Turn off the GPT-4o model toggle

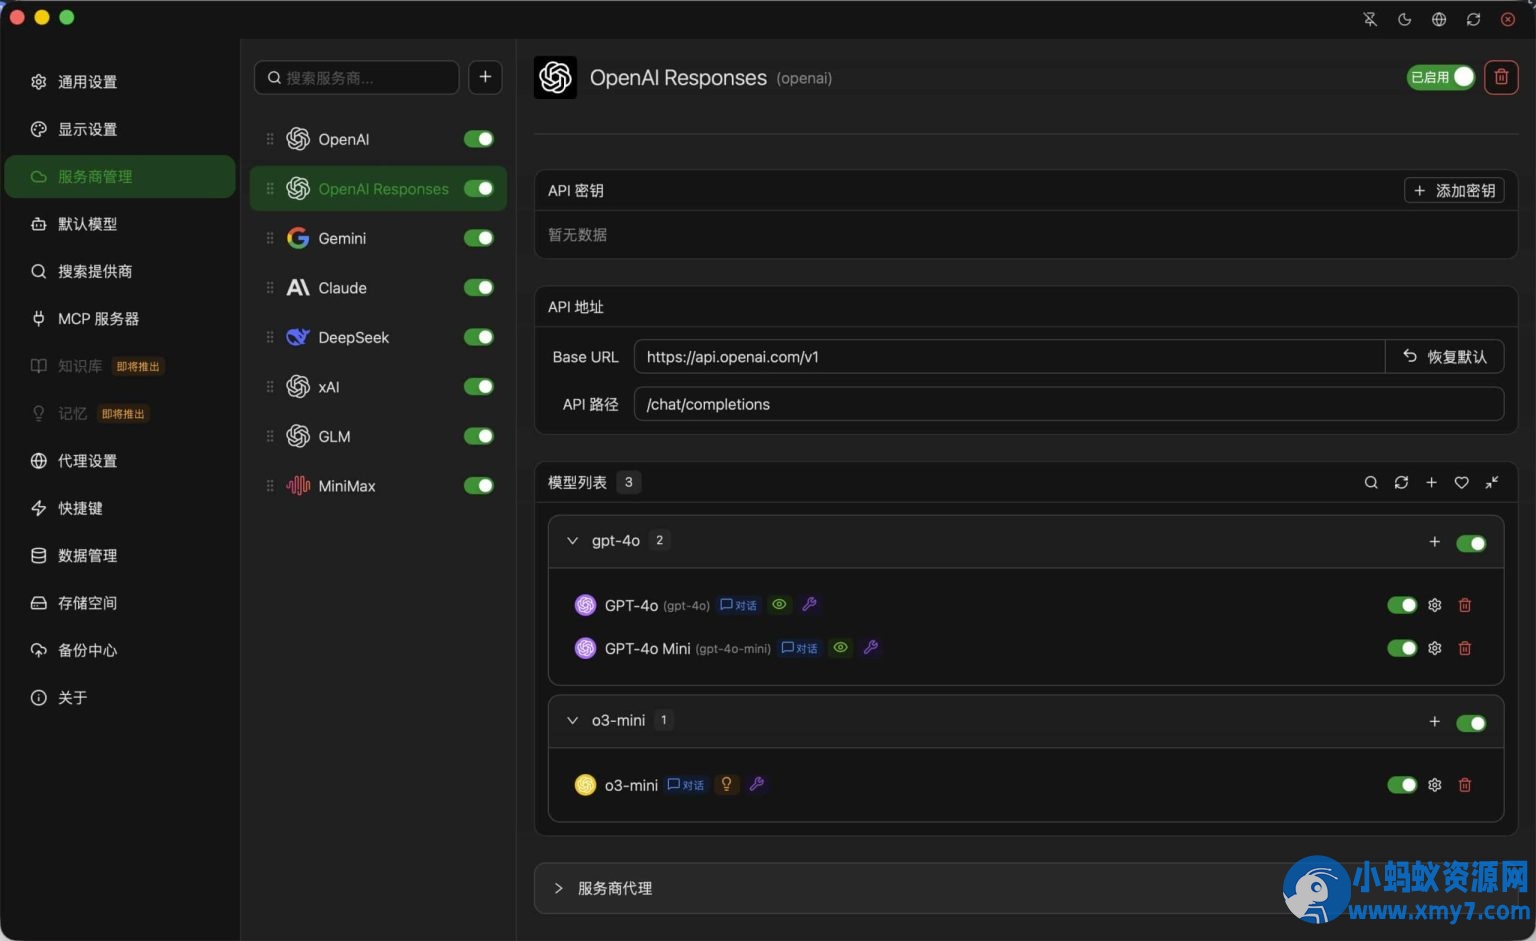click(x=1402, y=605)
